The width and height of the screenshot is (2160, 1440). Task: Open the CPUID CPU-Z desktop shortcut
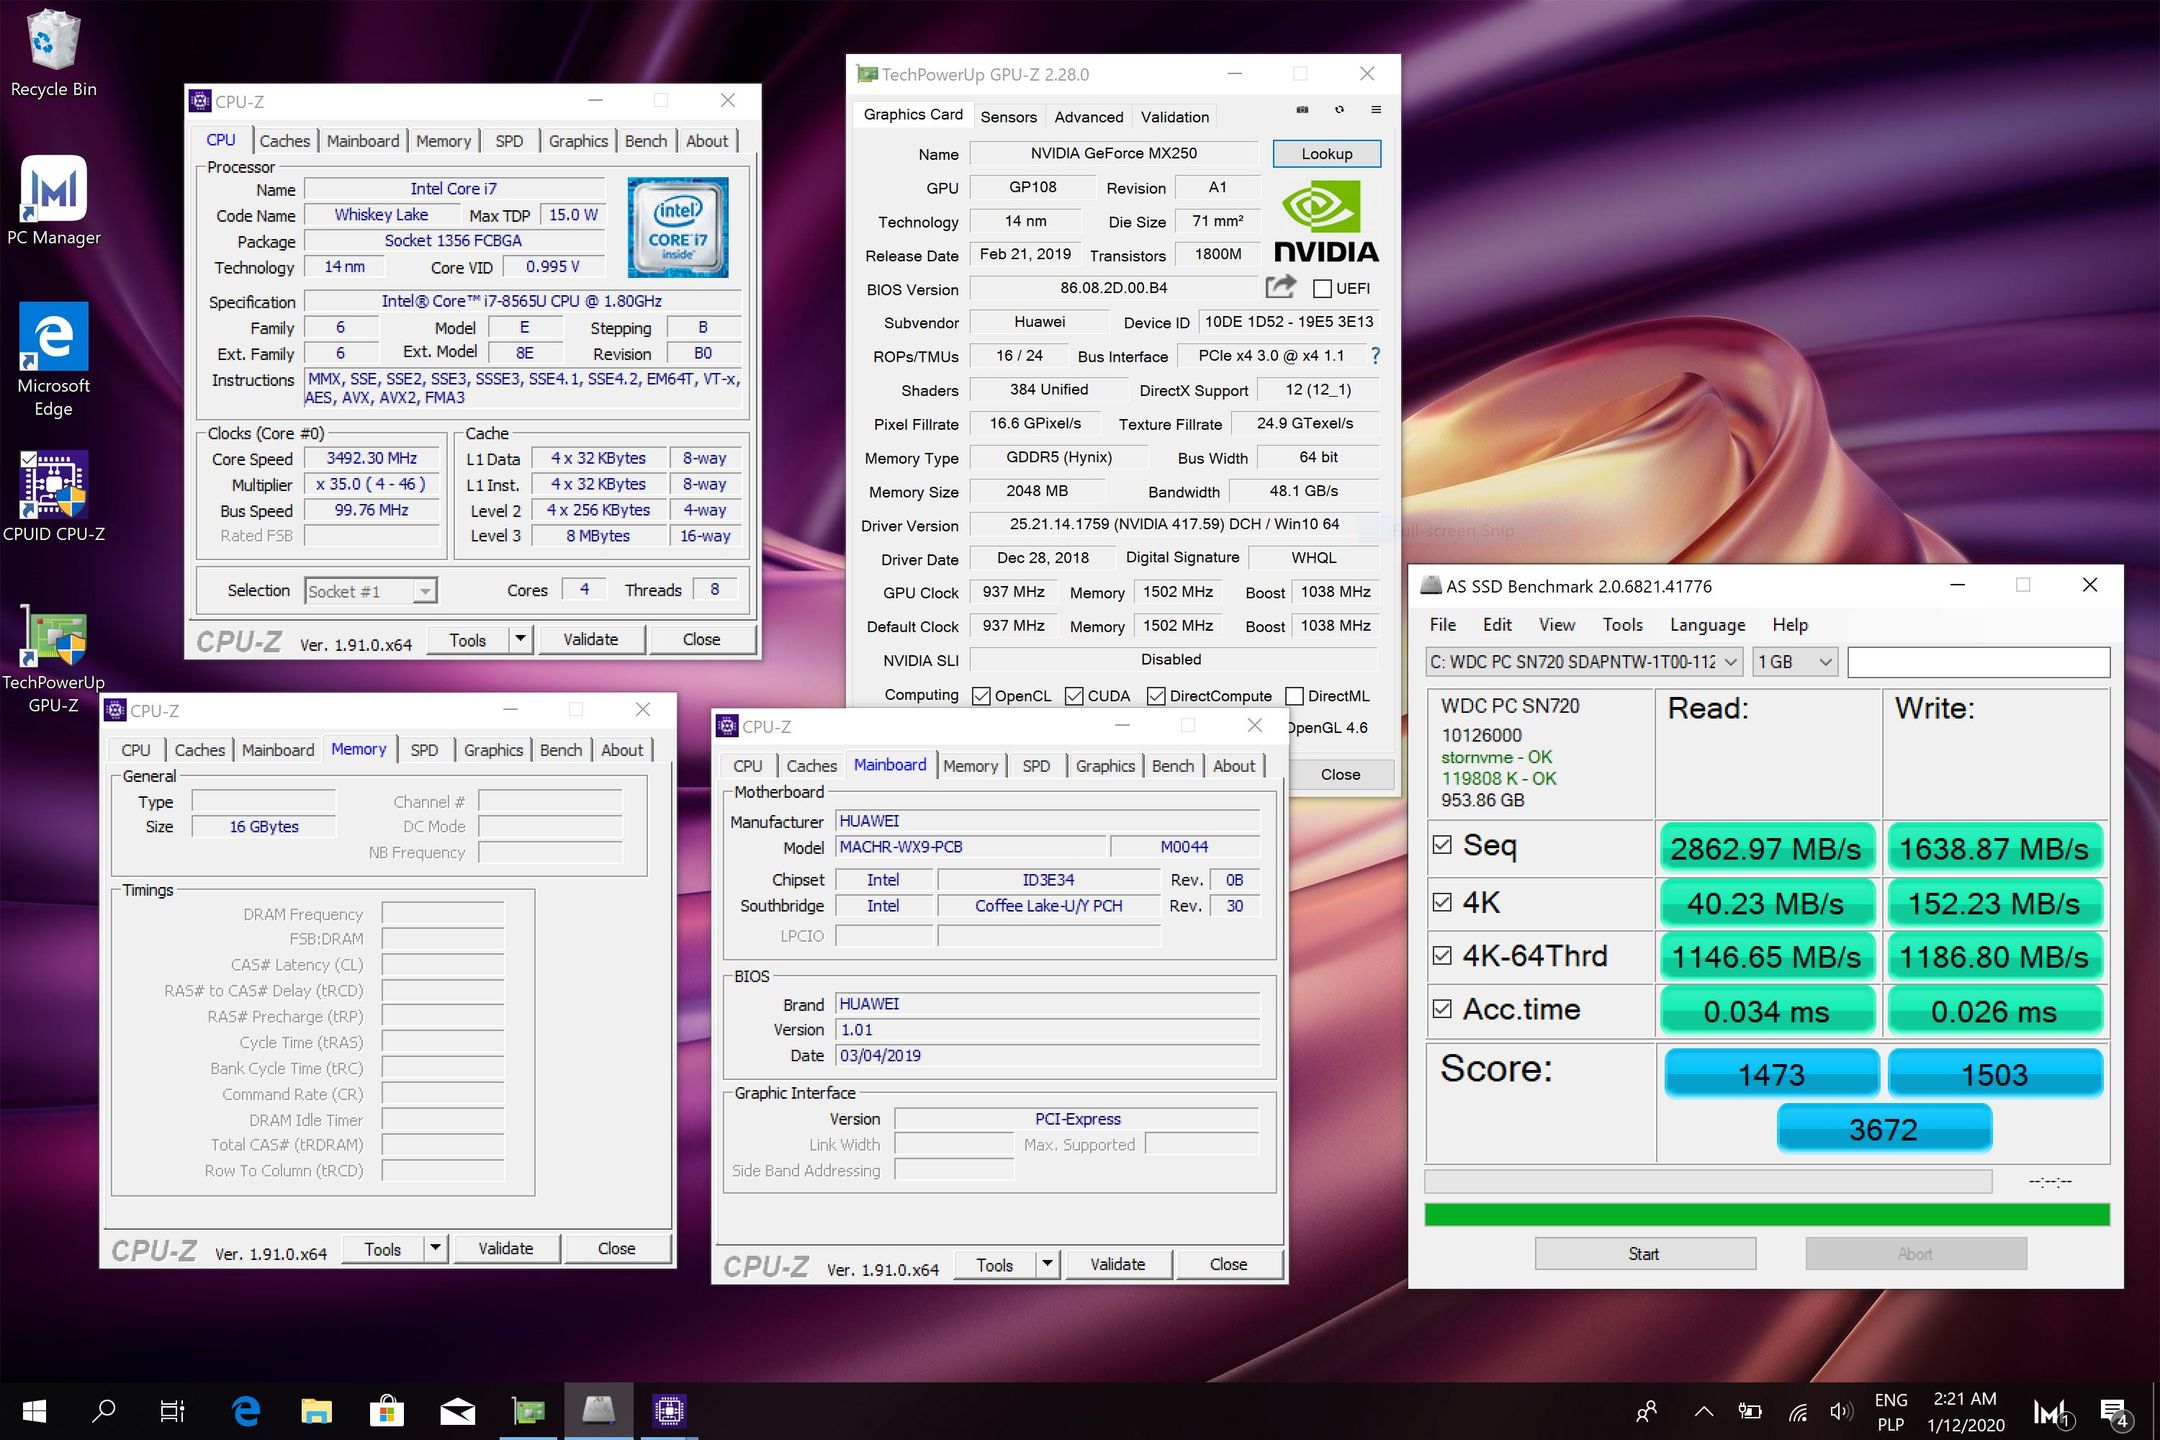pos(54,497)
